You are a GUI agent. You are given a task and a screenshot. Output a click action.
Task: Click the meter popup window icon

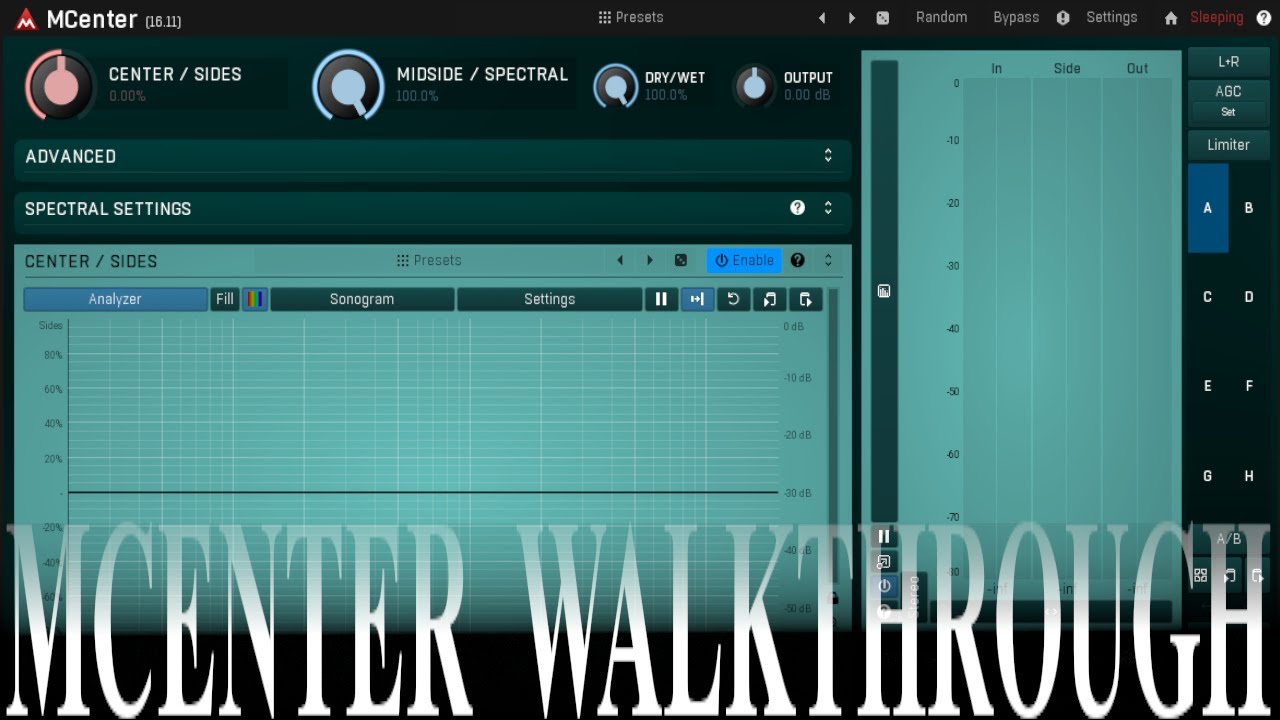884,562
